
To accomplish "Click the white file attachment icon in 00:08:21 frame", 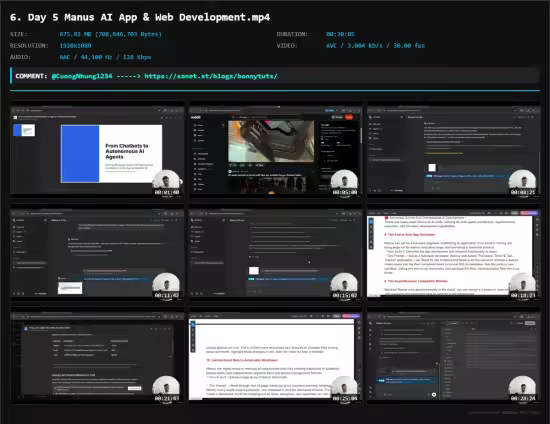I will point(432,168).
